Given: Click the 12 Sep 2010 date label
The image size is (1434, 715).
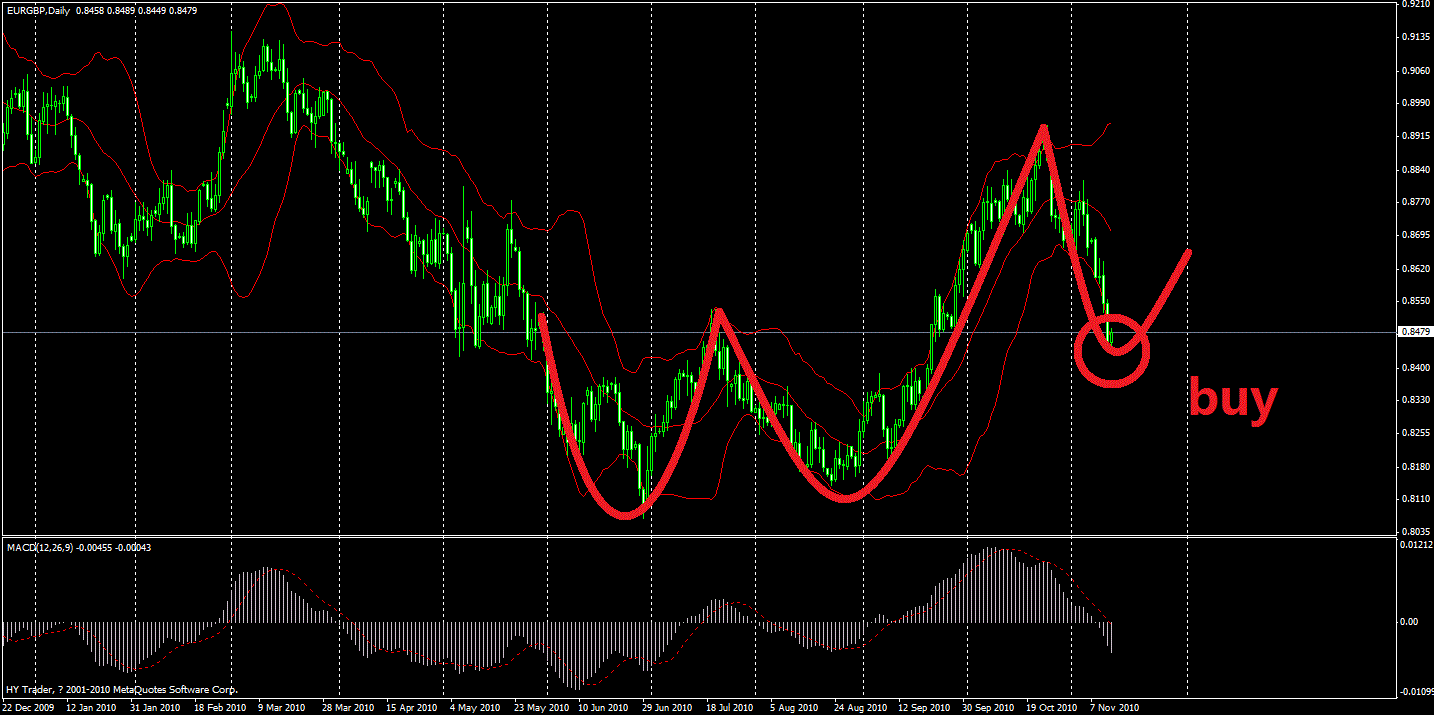Looking at the screenshot, I should pyautogui.click(x=924, y=707).
